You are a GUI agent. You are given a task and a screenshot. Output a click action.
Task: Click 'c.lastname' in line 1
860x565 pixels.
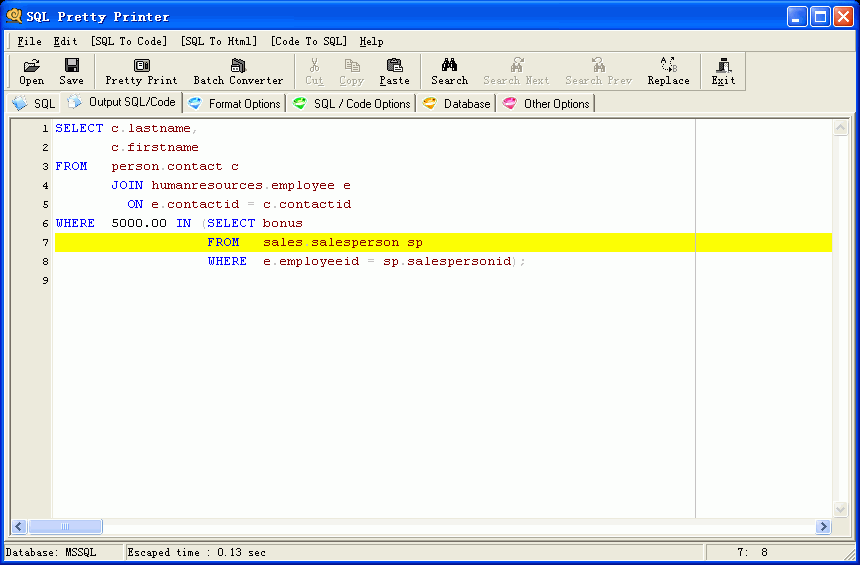coord(151,128)
